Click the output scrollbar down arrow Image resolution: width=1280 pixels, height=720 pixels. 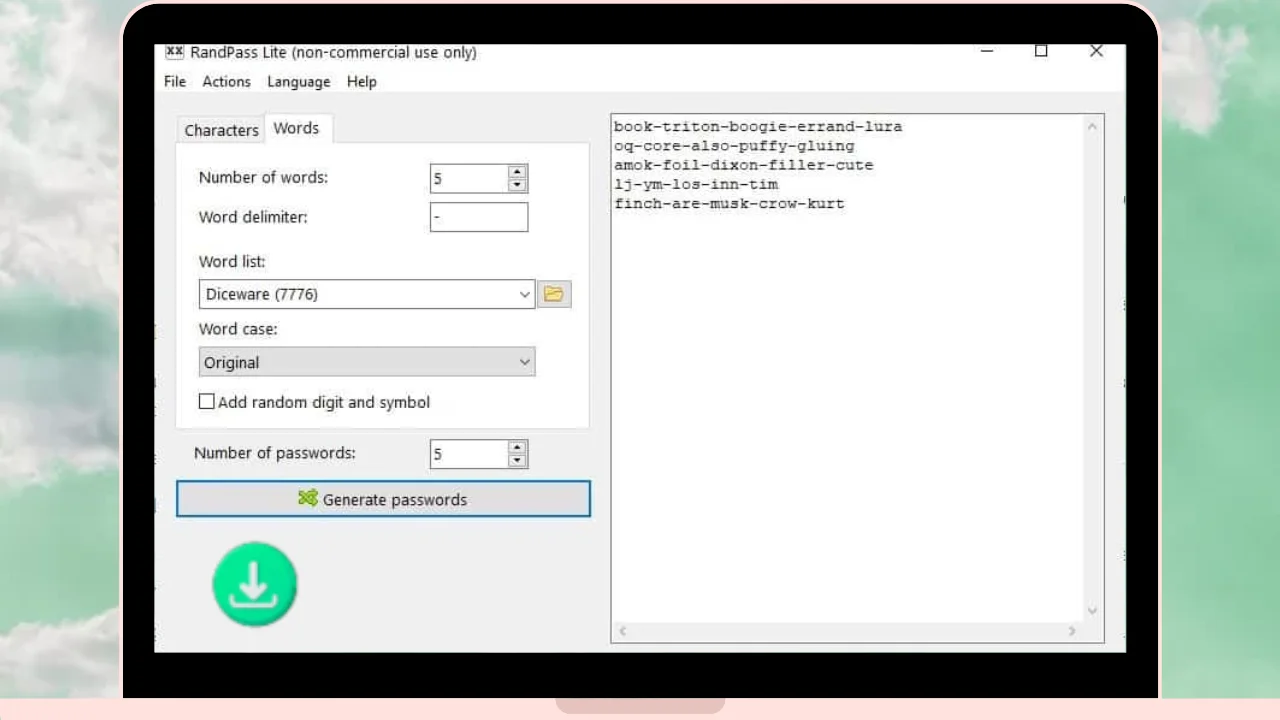pos(1092,611)
